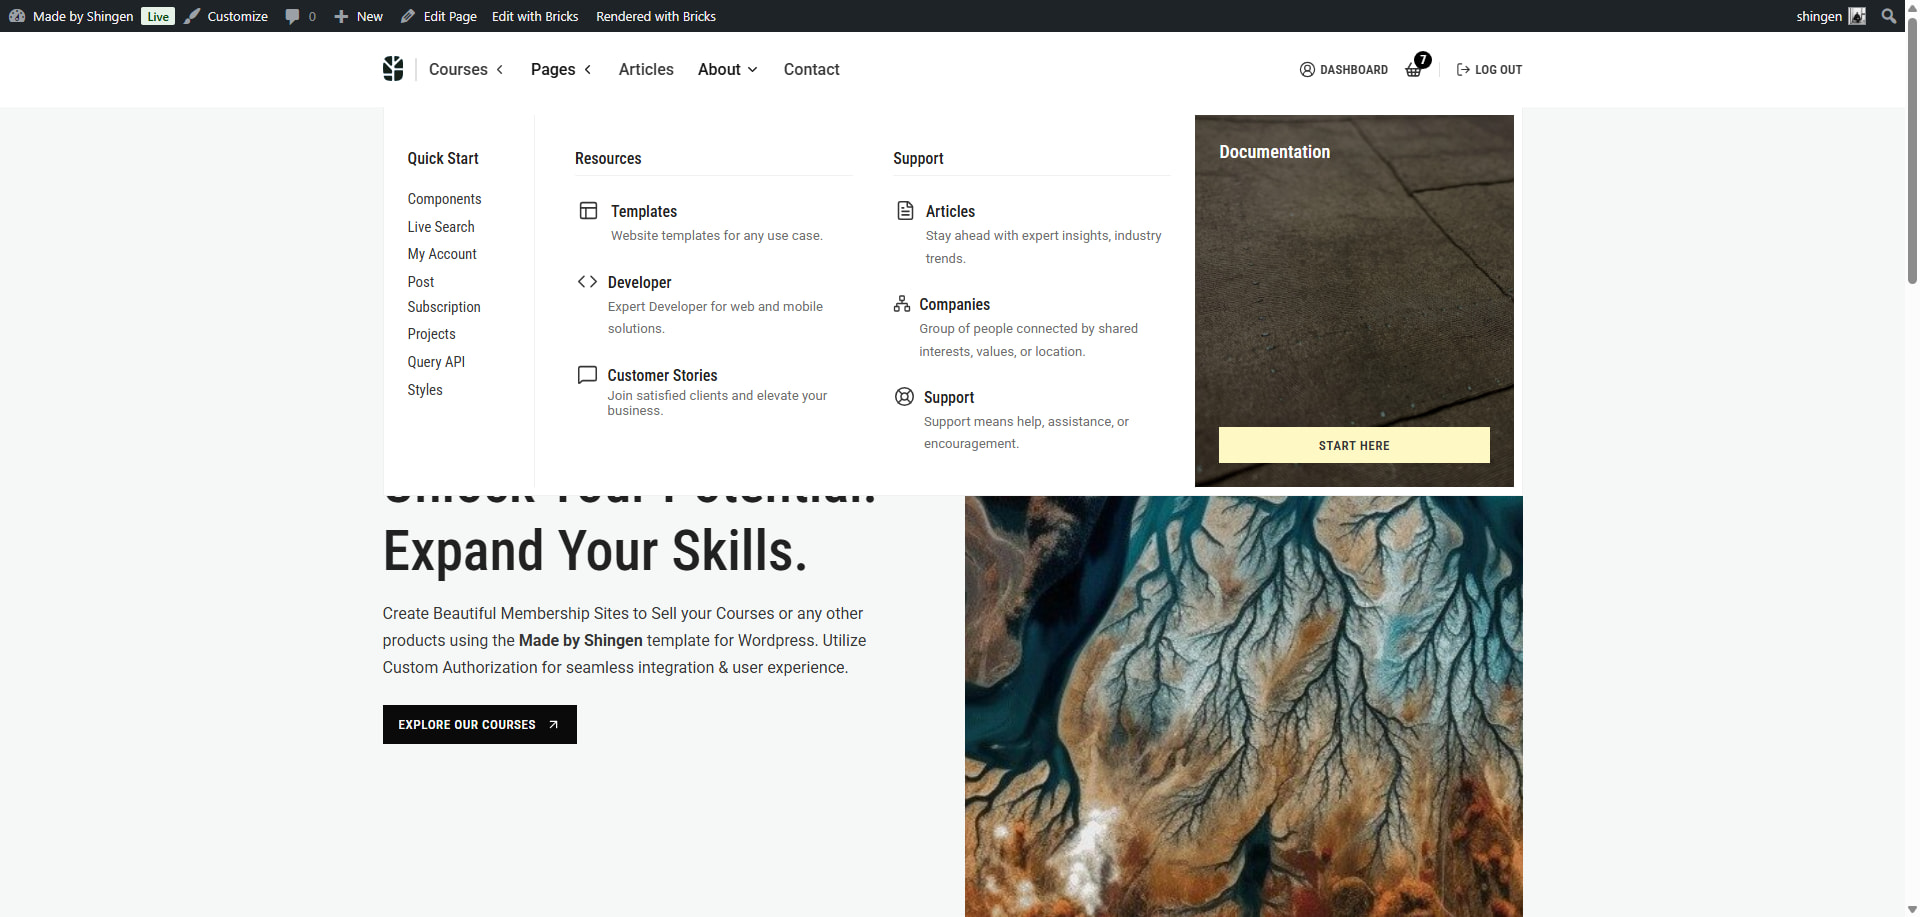
Task: Open the Live Search quick start link
Action: pos(441,227)
